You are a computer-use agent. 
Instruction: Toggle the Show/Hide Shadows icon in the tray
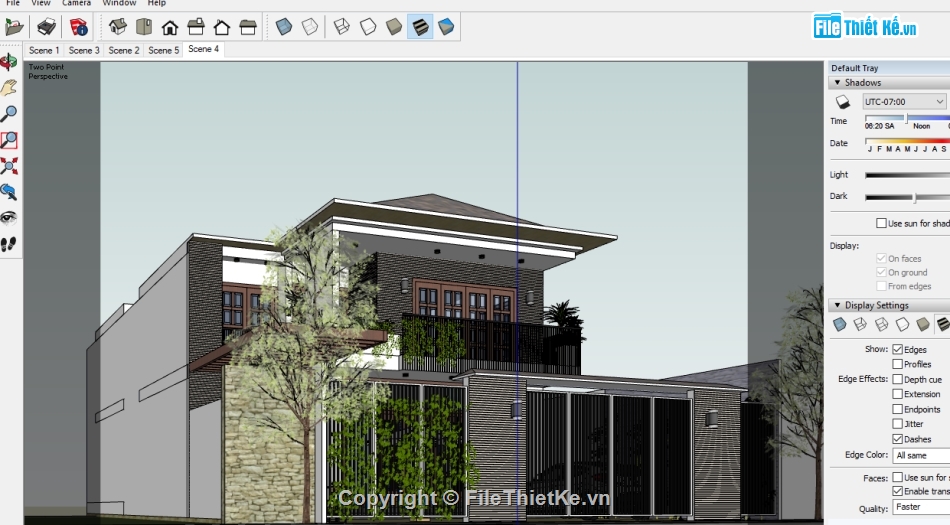point(843,102)
